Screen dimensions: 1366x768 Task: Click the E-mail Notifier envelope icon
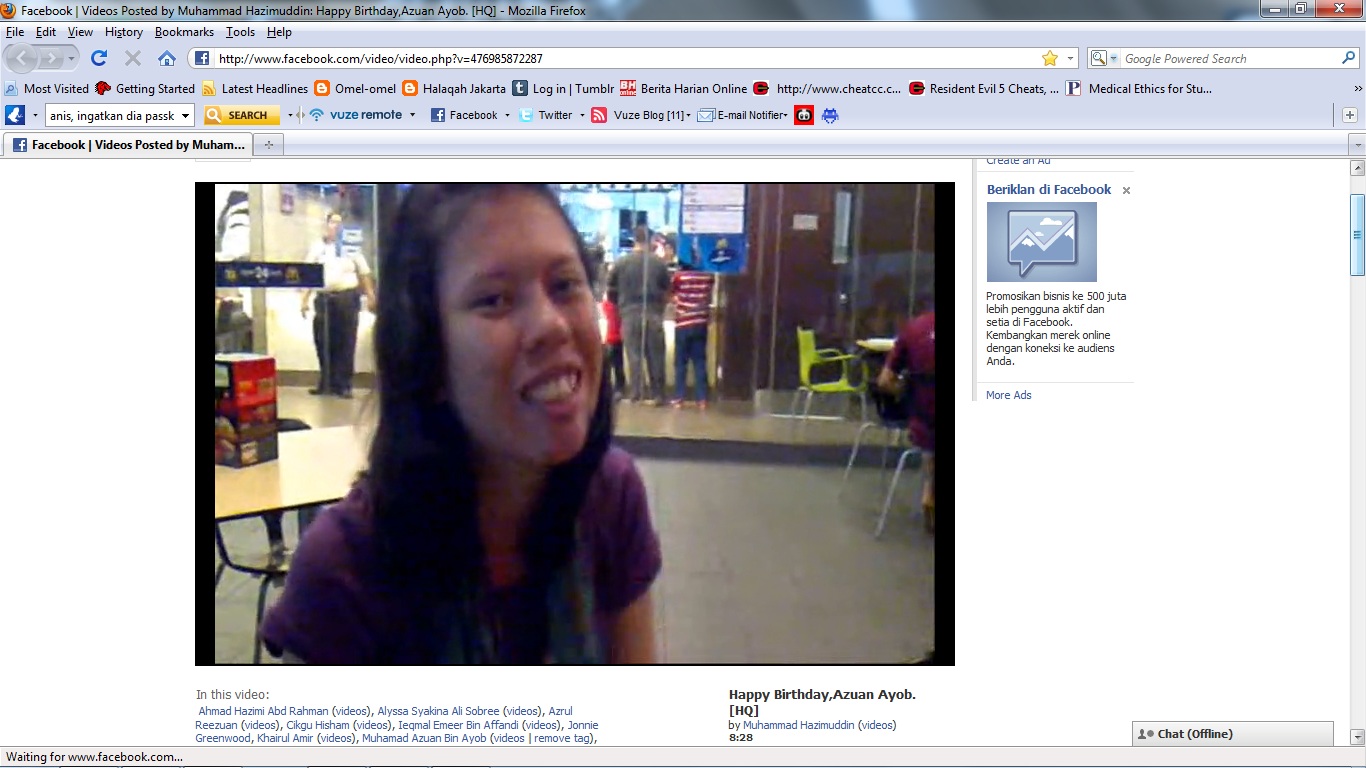(706, 115)
